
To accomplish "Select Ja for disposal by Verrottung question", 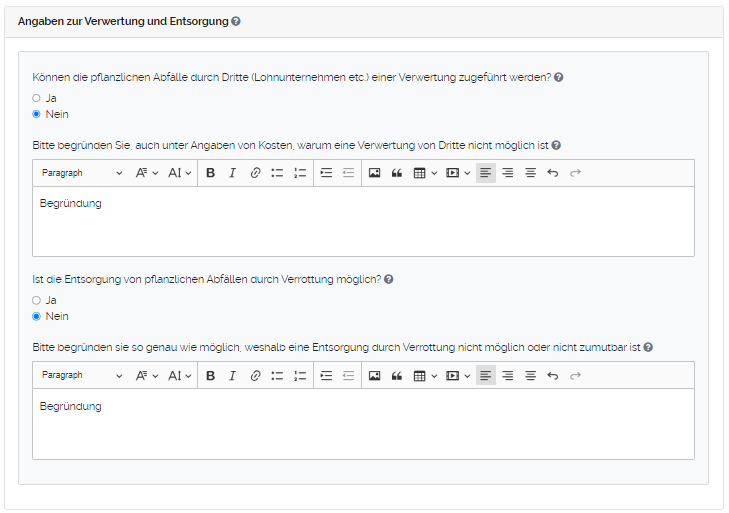I will point(37,300).
